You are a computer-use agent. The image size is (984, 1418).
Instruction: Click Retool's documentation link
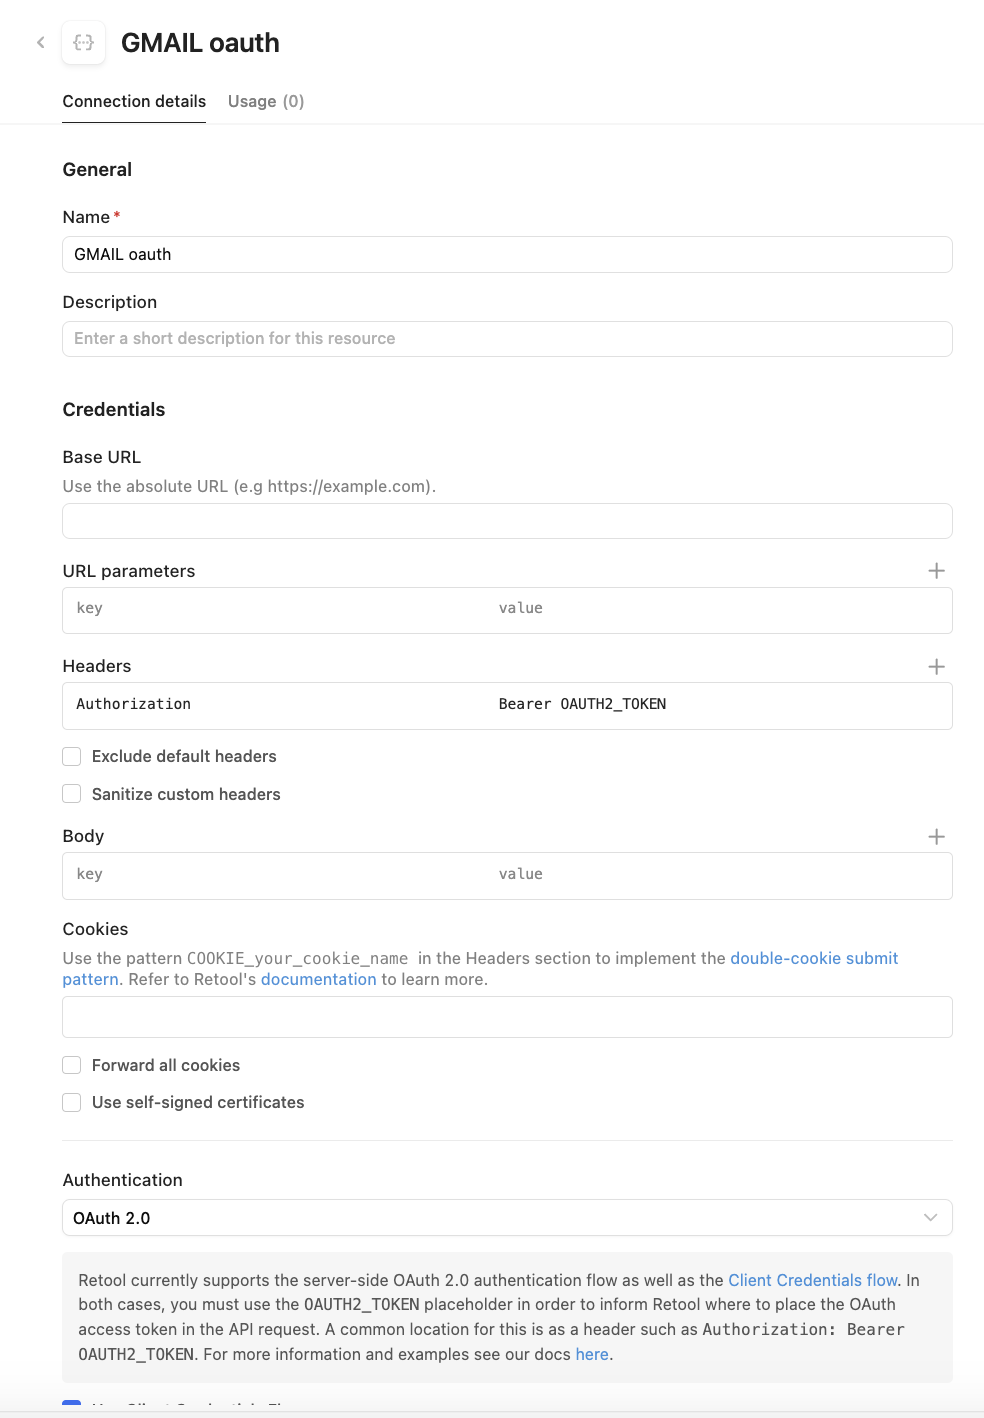coord(318,978)
